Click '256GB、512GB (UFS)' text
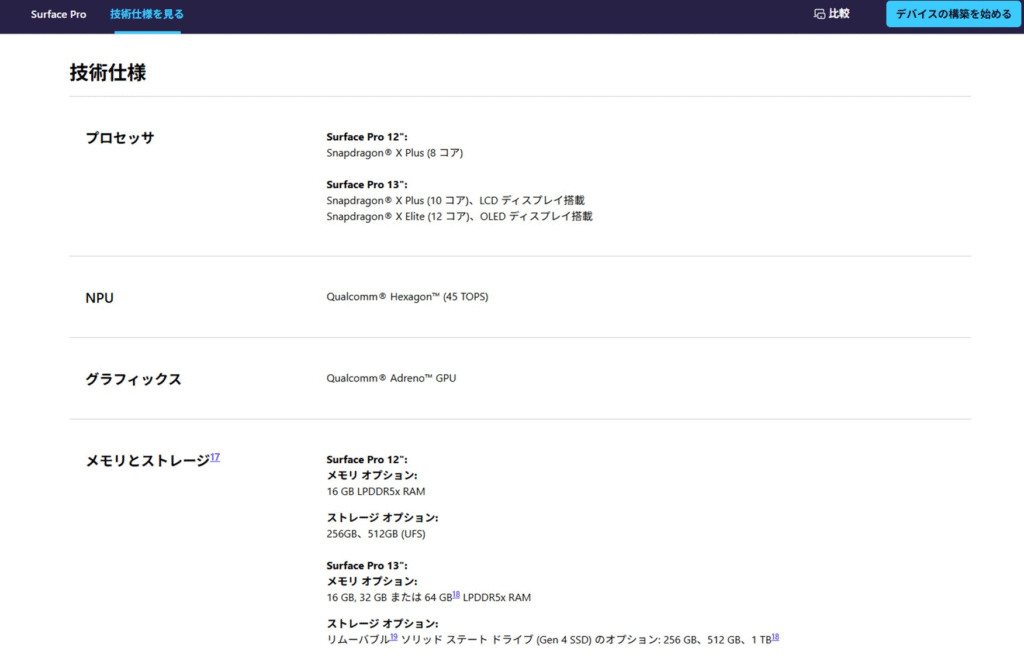Image resolution: width=1024 pixels, height=658 pixels. [376, 534]
